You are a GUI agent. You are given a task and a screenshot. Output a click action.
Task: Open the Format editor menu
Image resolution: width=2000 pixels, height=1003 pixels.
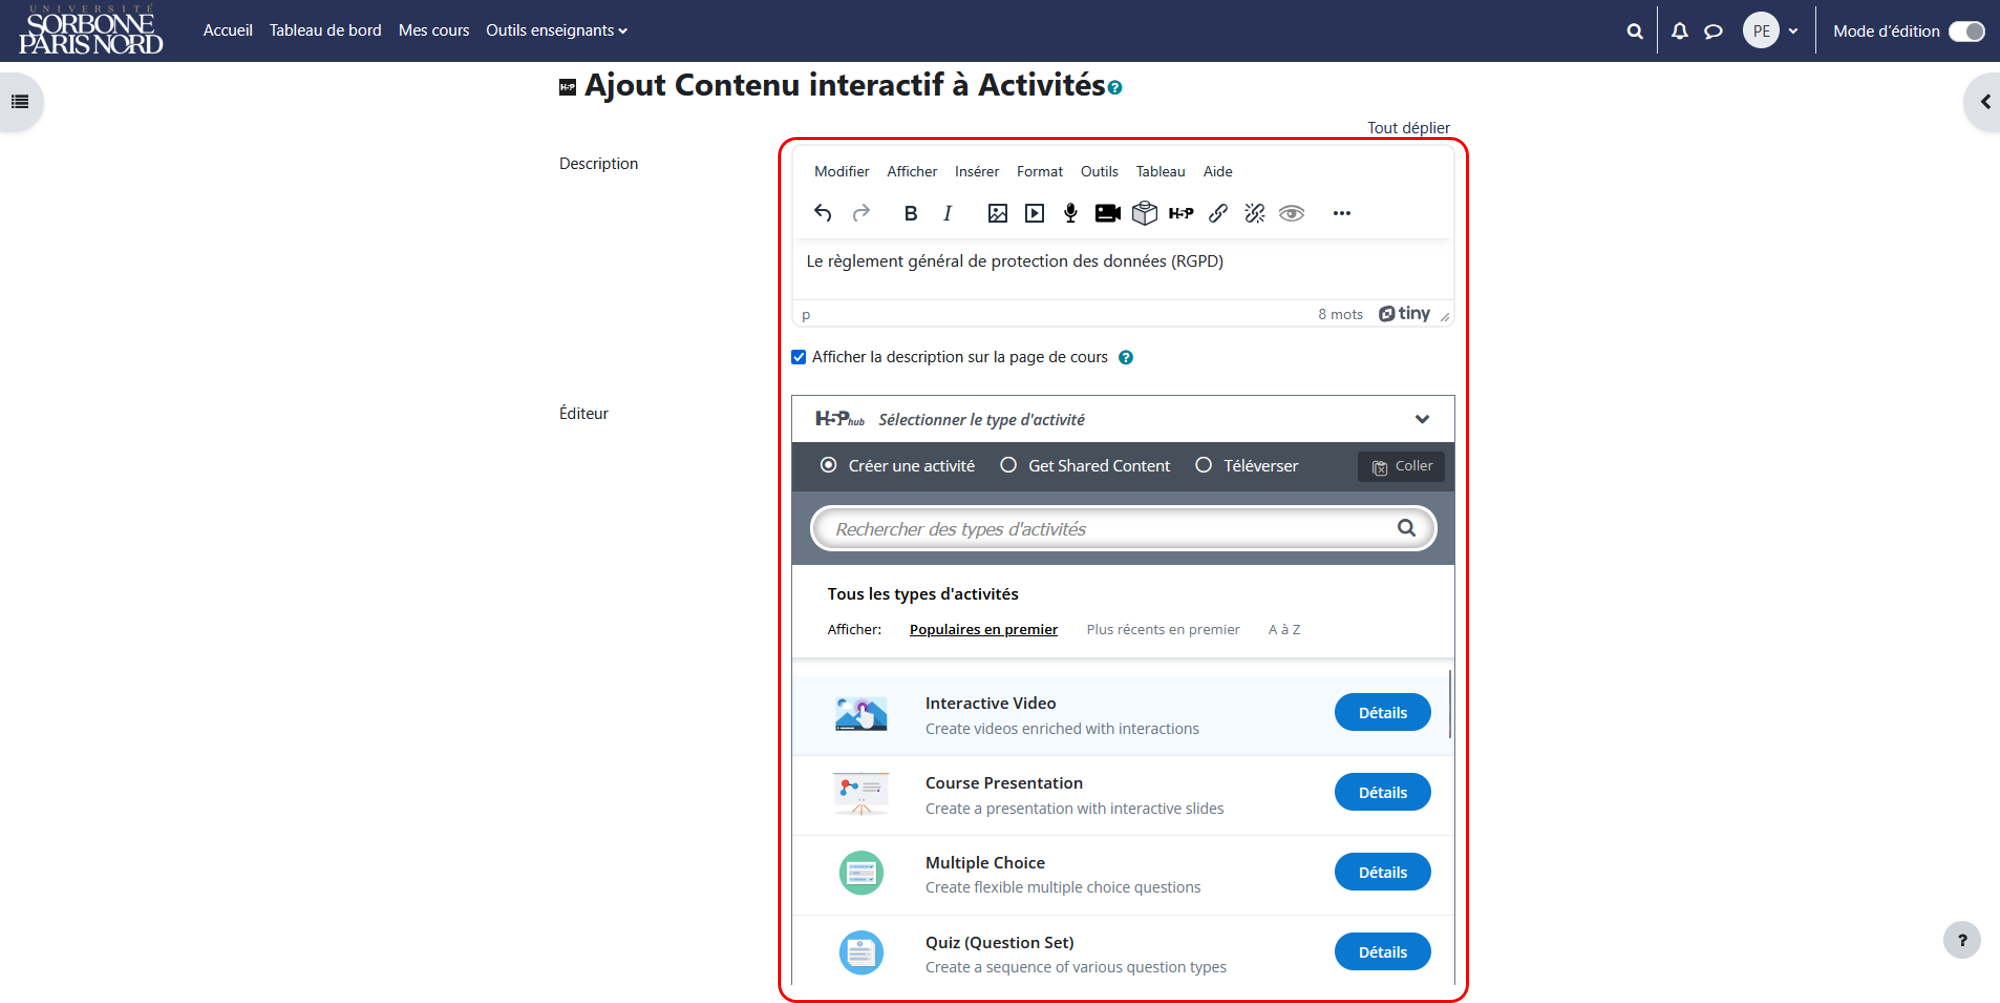coord(1040,171)
